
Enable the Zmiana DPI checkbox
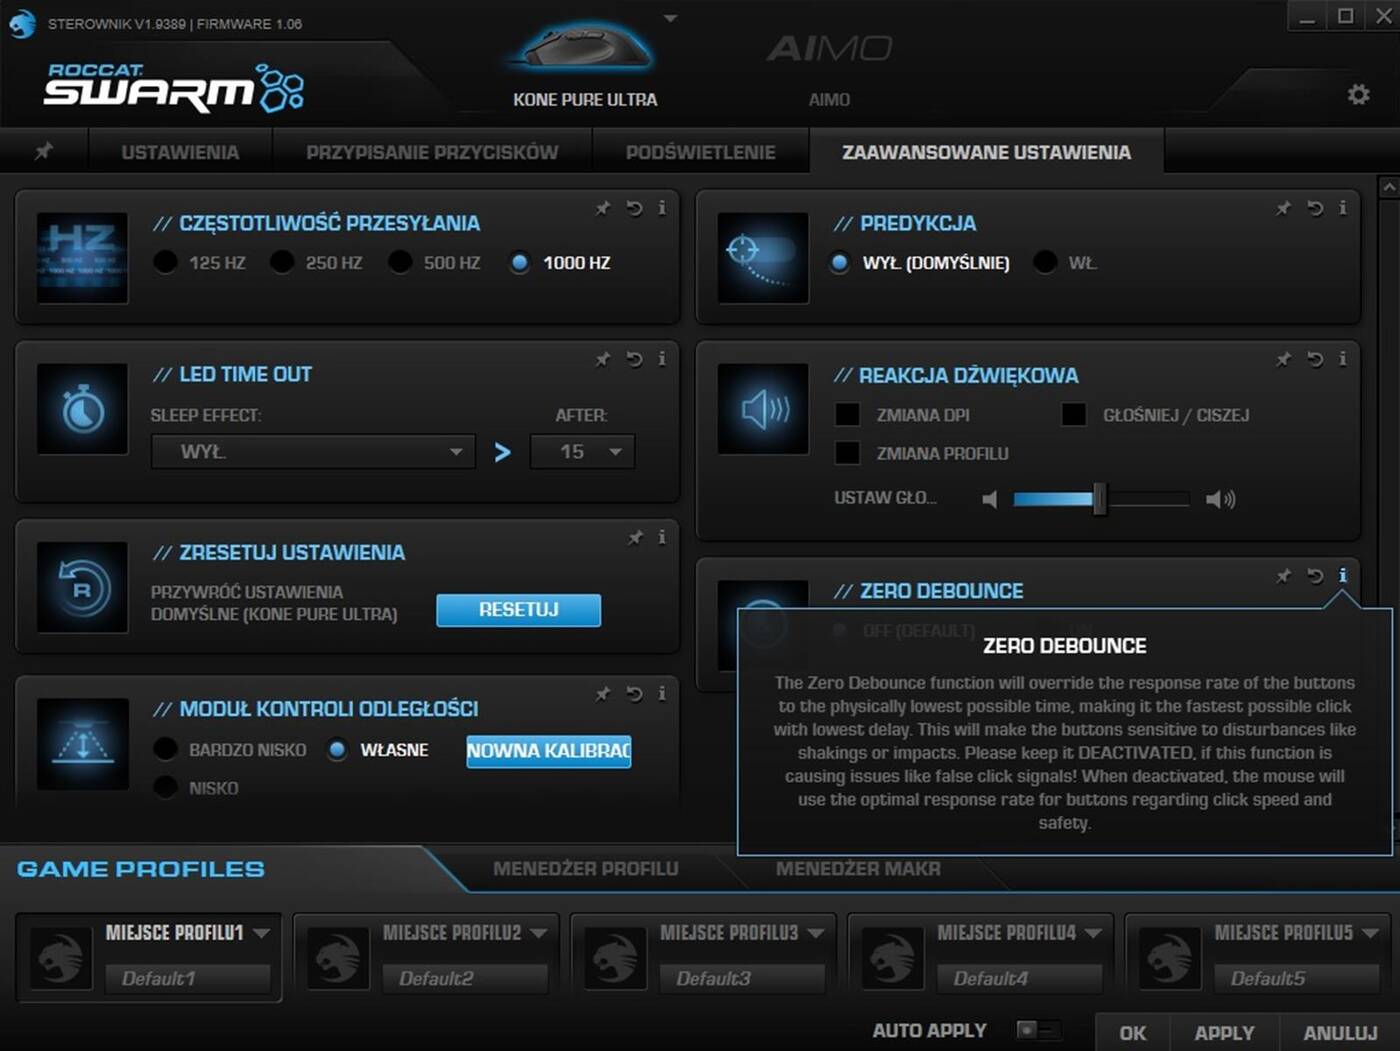(847, 413)
